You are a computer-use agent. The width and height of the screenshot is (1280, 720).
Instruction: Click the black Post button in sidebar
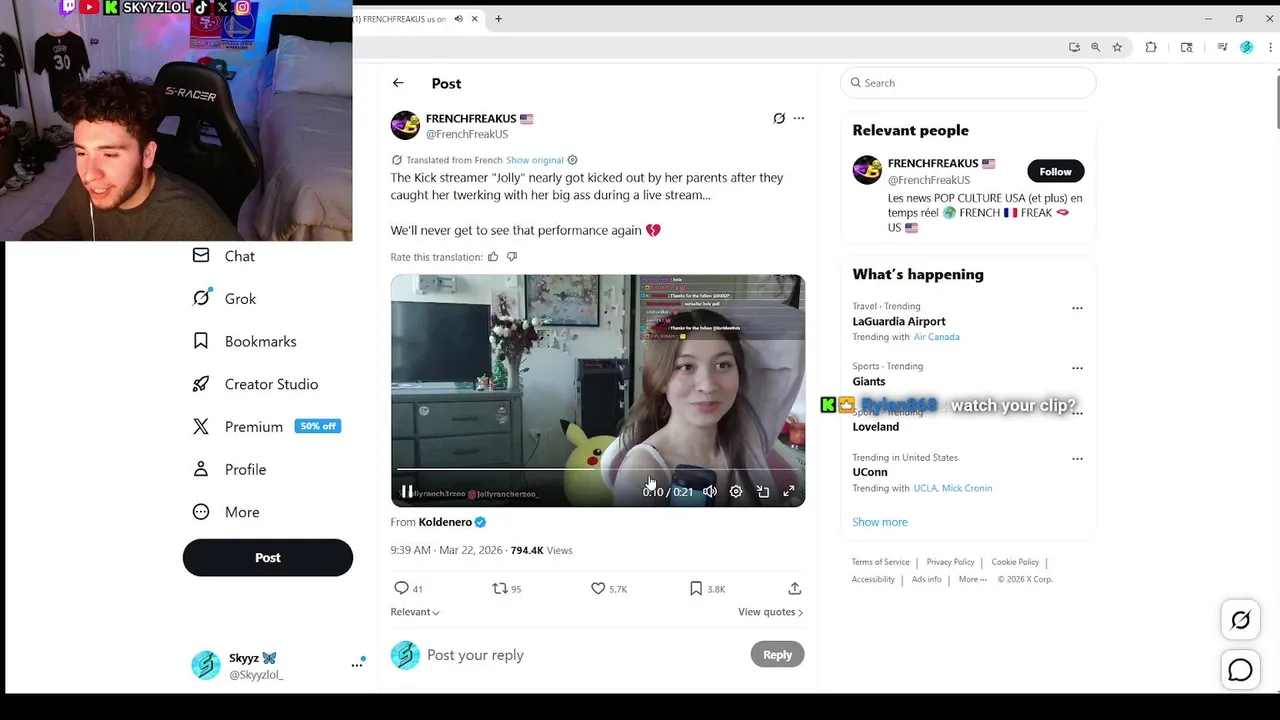pos(268,558)
